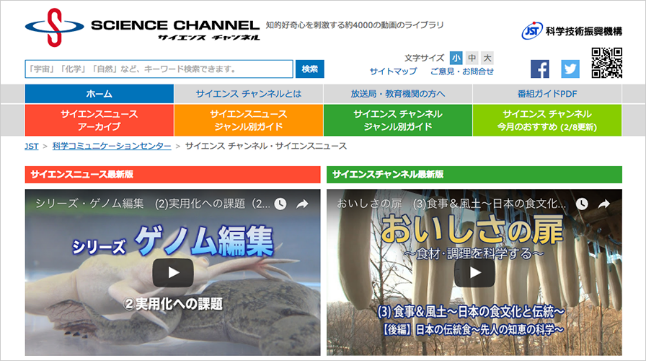Screen dimensions: 646x361
Task: Open サイエンスニュース アーカイブ red button
Action: coord(99,120)
